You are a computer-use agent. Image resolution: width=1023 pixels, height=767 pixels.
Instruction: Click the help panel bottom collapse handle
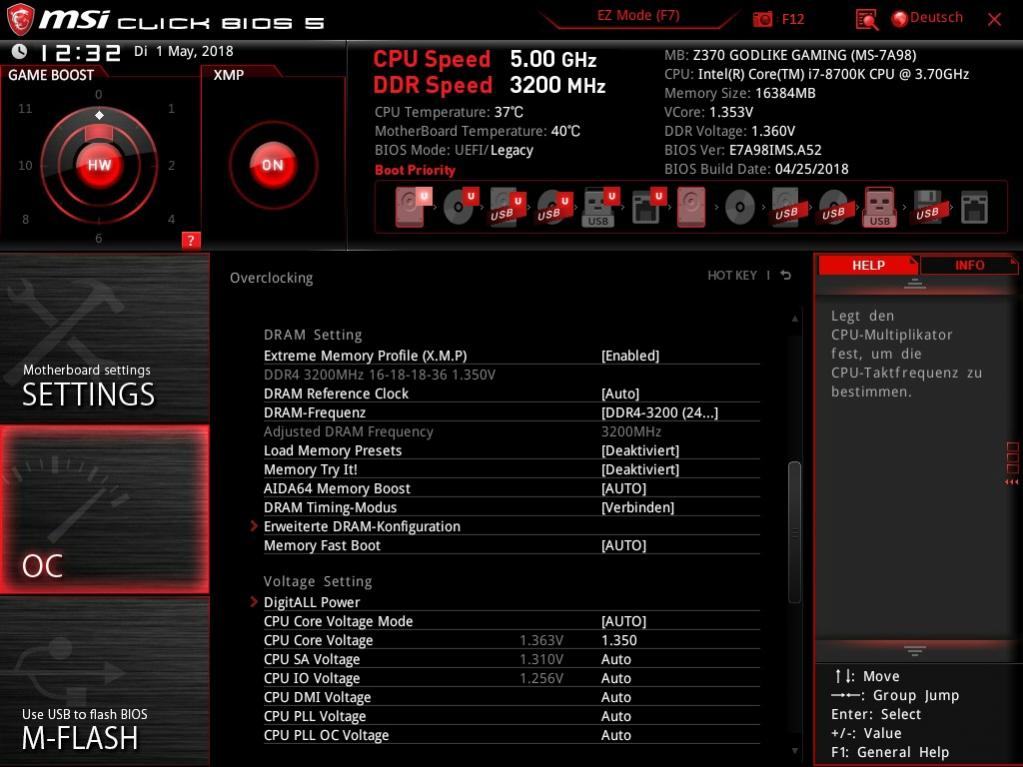pyautogui.click(x=915, y=650)
